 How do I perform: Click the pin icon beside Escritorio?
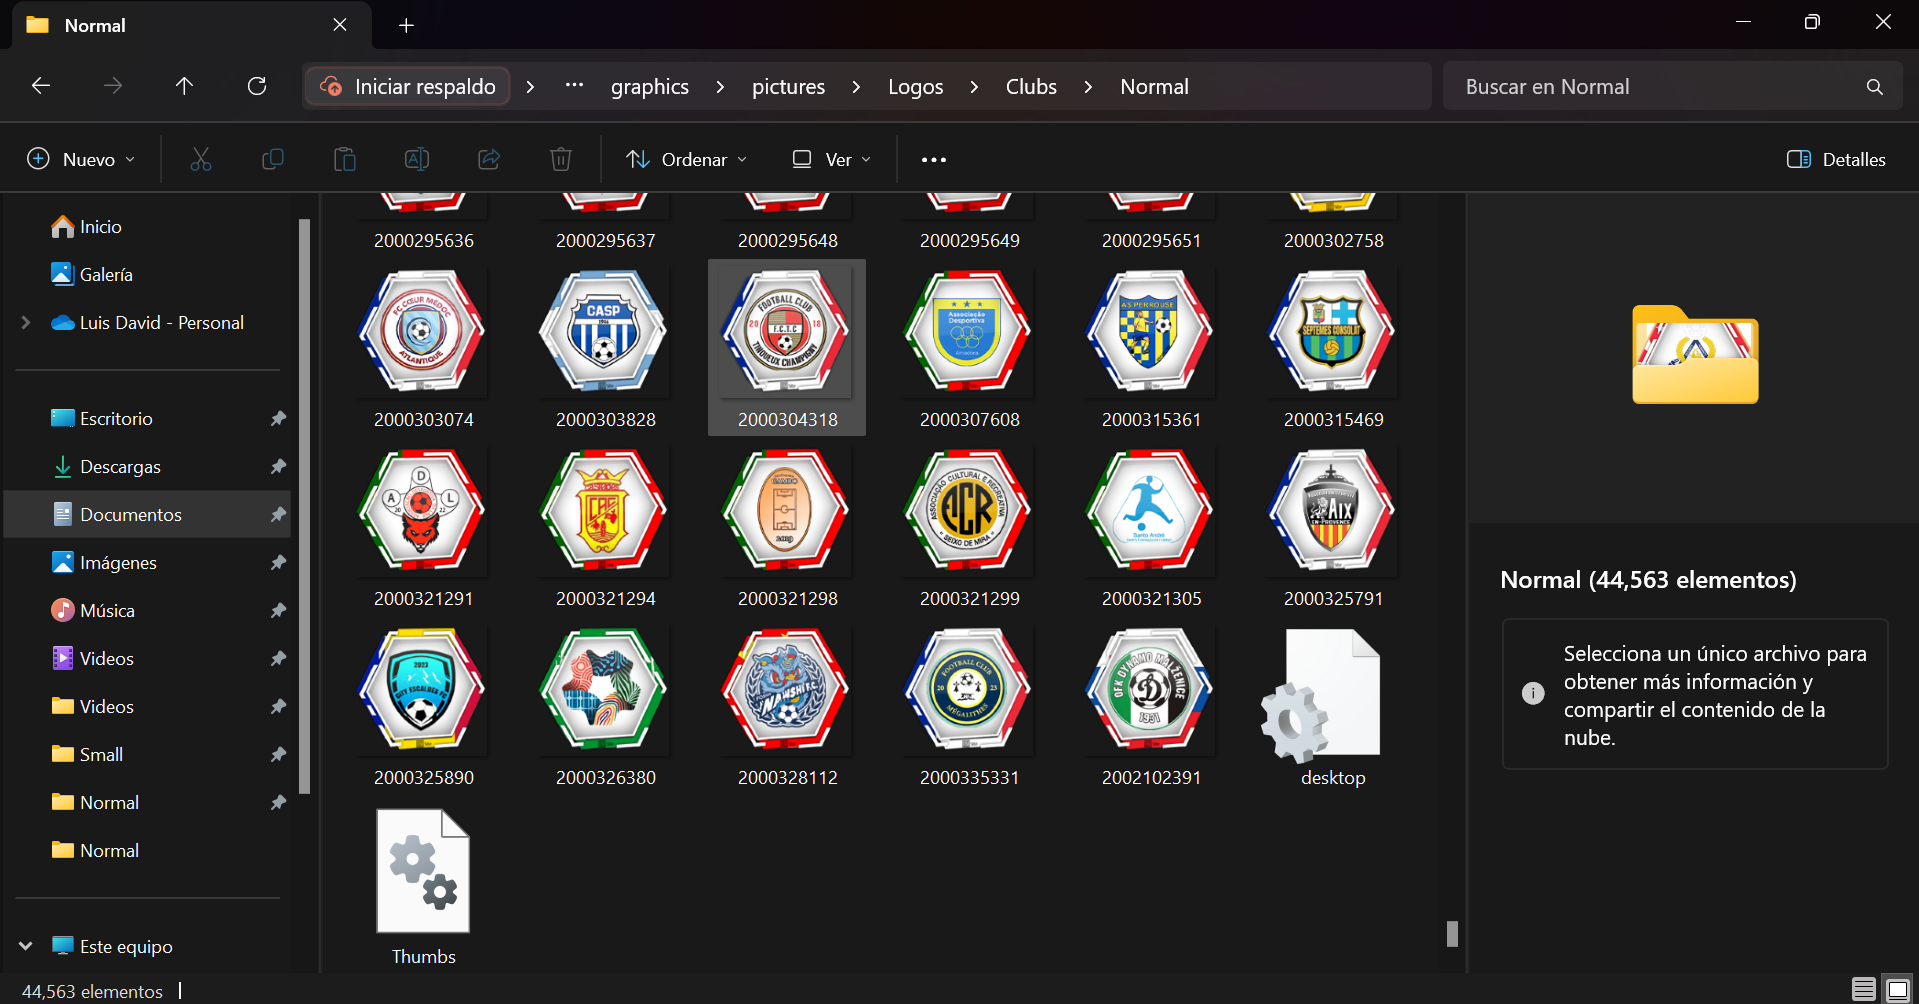click(278, 418)
